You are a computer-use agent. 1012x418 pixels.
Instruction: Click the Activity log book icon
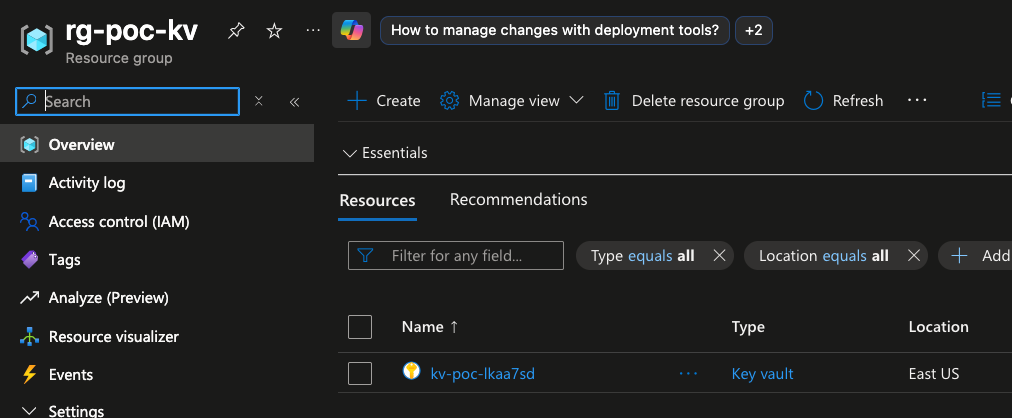pyautogui.click(x=29, y=183)
